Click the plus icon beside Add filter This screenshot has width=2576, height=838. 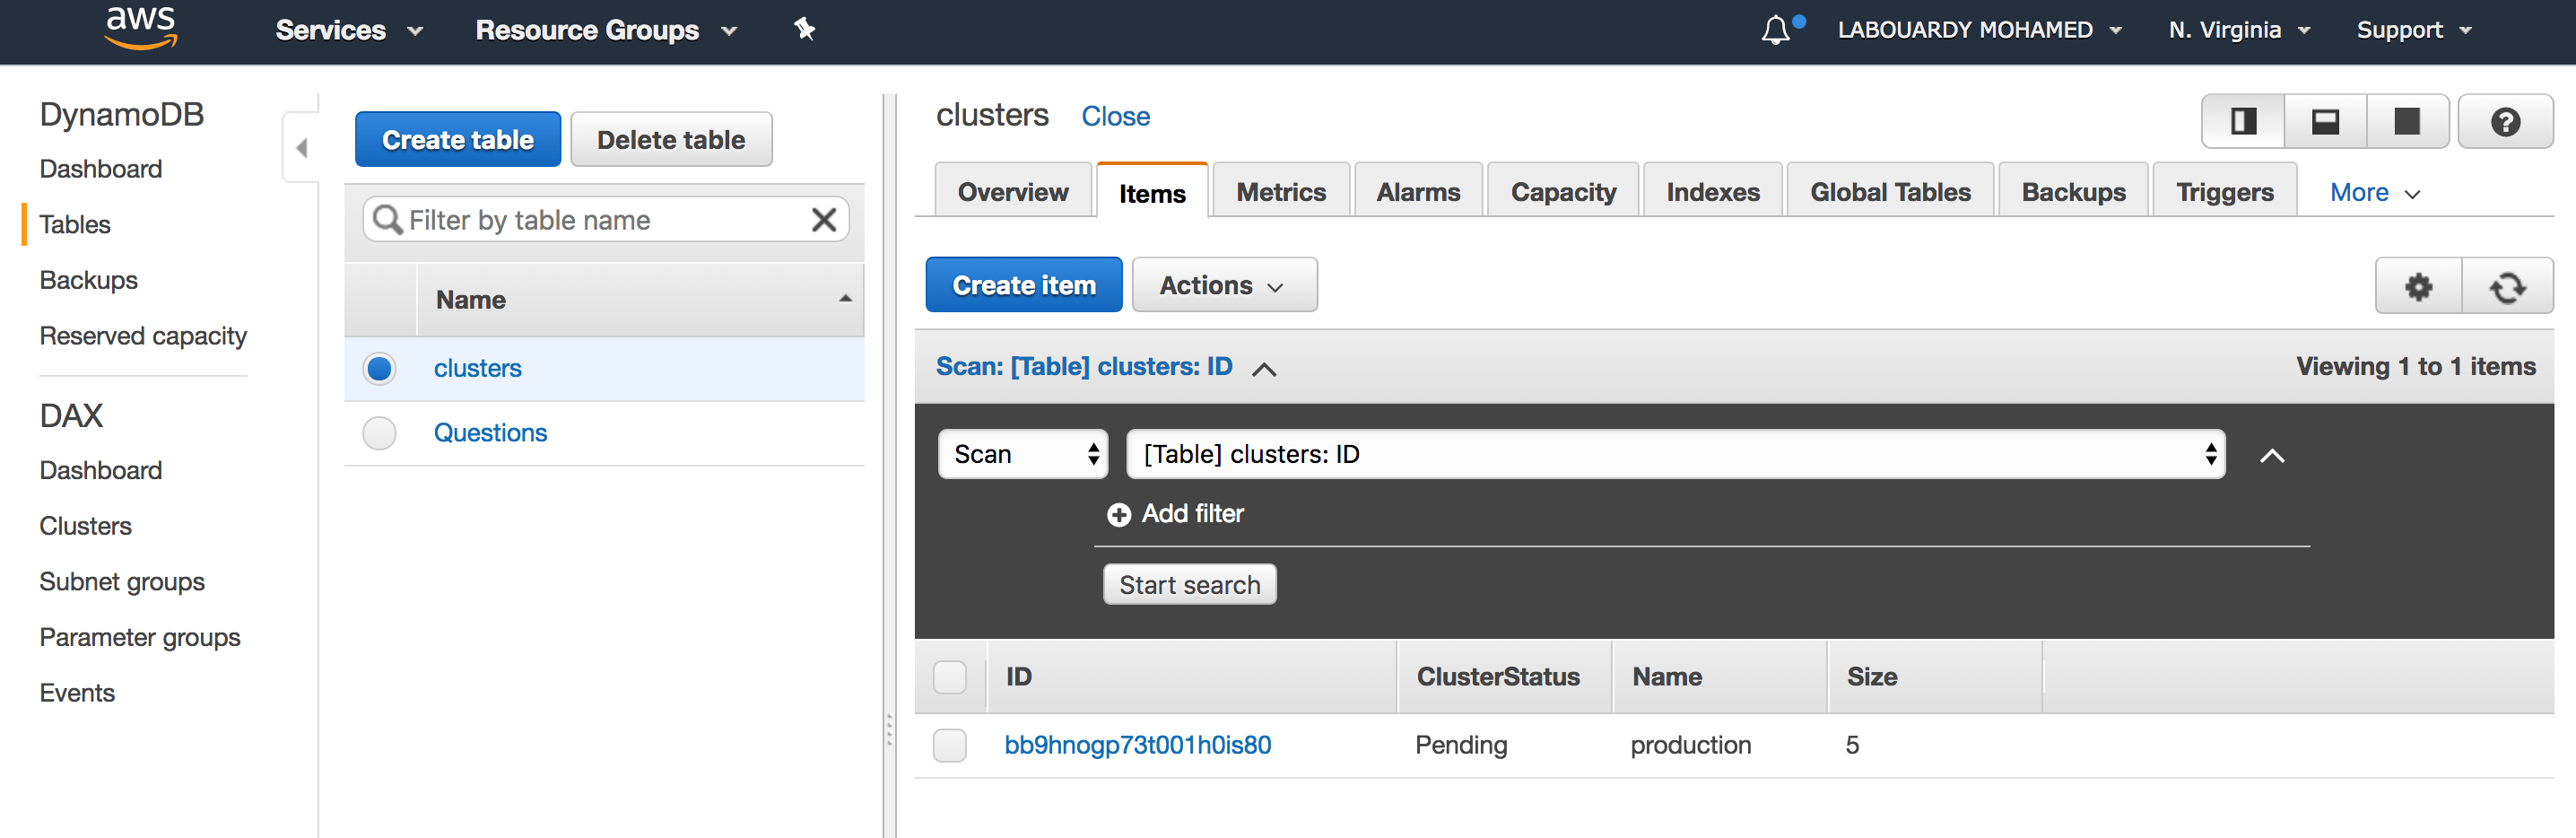pos(1118,514)
